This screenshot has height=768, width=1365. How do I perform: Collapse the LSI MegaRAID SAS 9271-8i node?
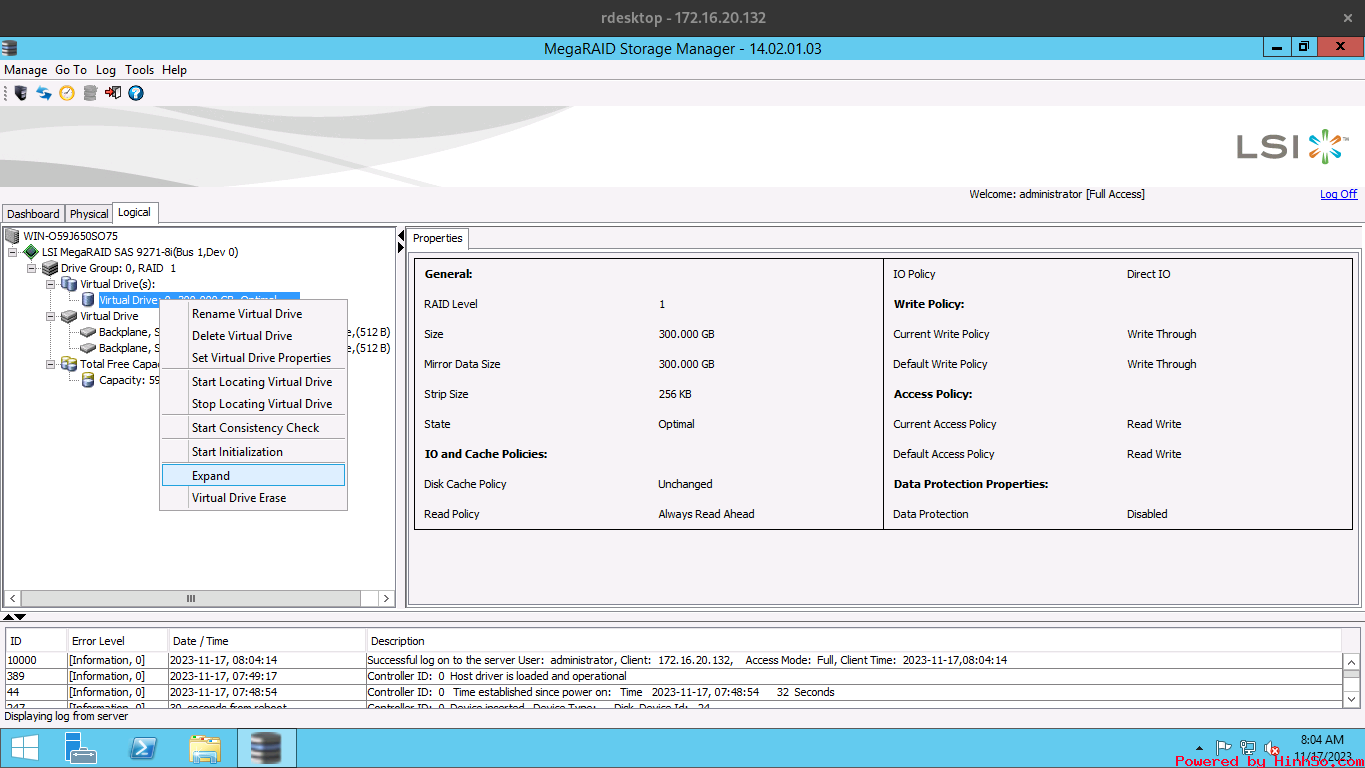(x=13, y=252)
